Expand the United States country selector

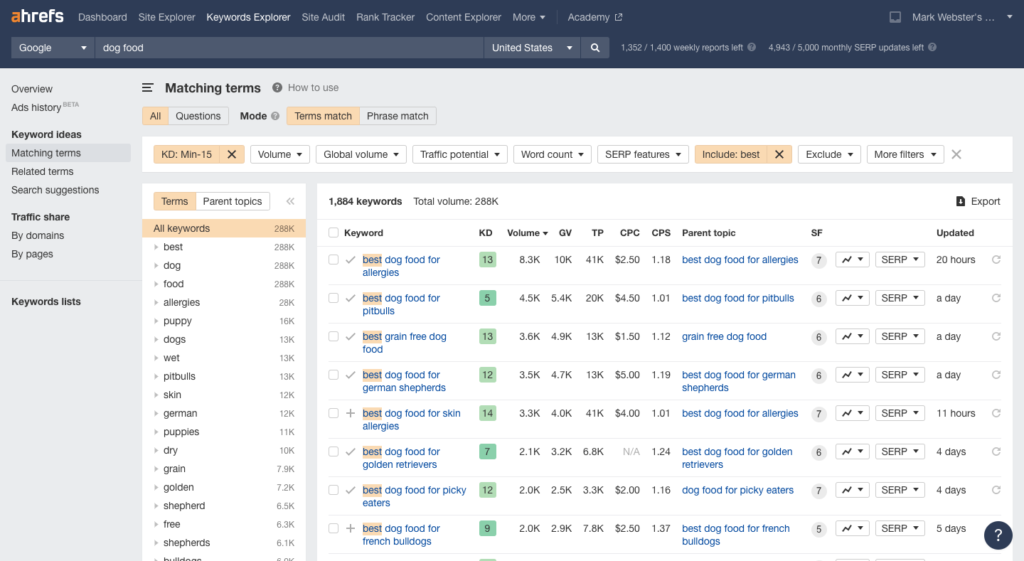coord(532,48)
